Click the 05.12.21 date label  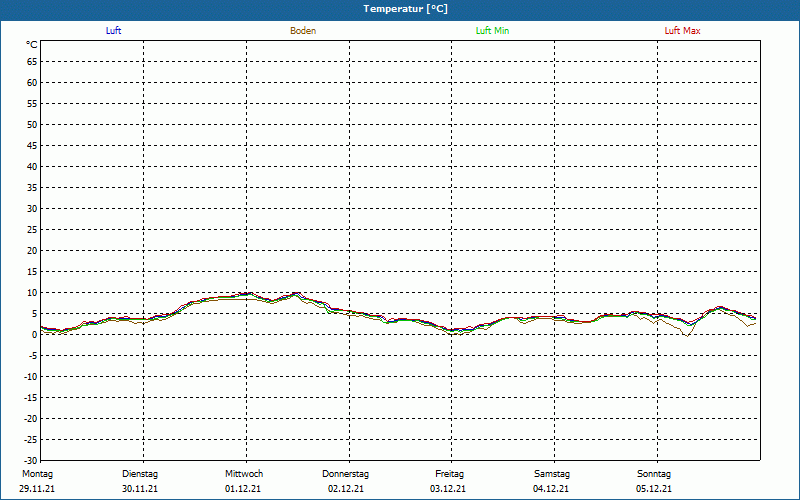click(654, 489)
